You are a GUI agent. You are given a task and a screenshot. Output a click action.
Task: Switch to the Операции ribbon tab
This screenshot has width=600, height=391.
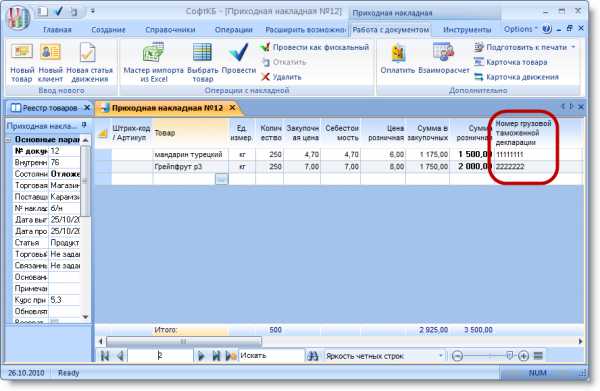point(233,30)
